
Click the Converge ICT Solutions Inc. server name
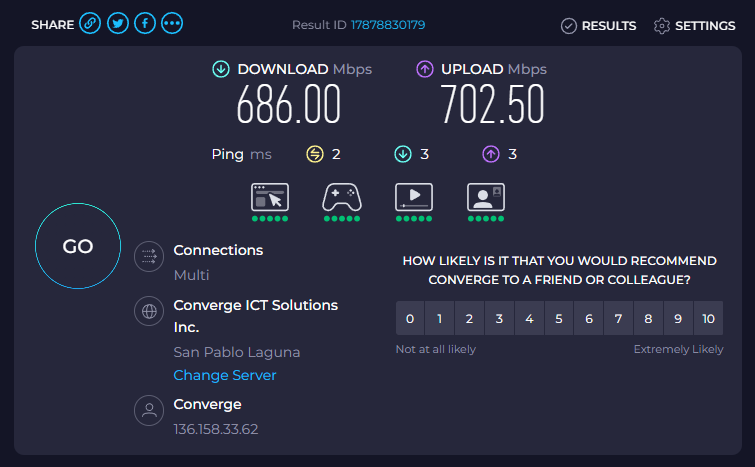(x=256, y=316)
